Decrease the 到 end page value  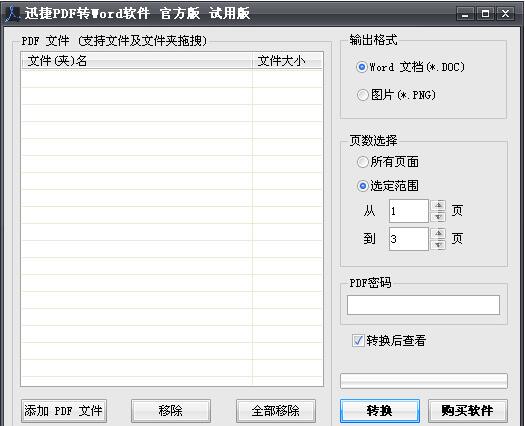439,245
